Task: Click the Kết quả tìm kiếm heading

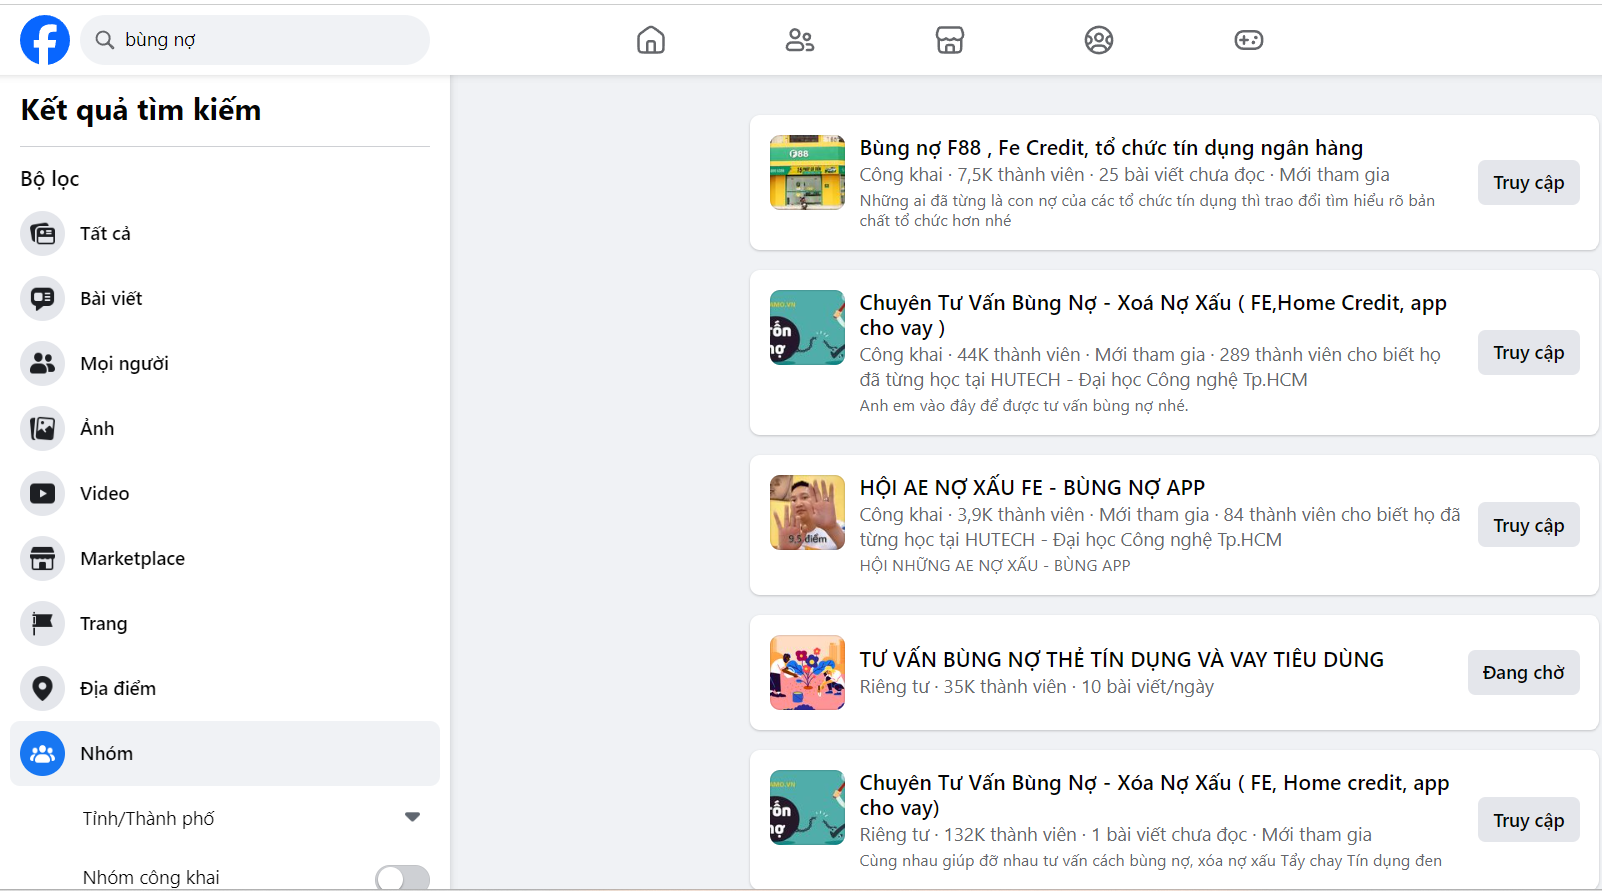Action: click(141, 110)
